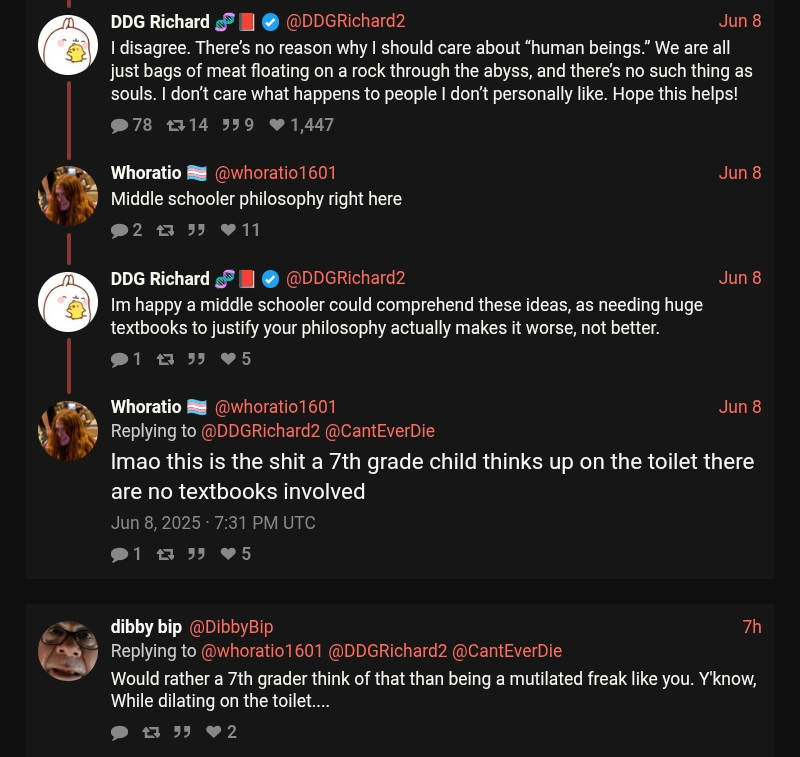This screenshot has width=800, height=757.
Task: Open the 7h timestamp on dibby bip's reply
Action: (752, 627)
